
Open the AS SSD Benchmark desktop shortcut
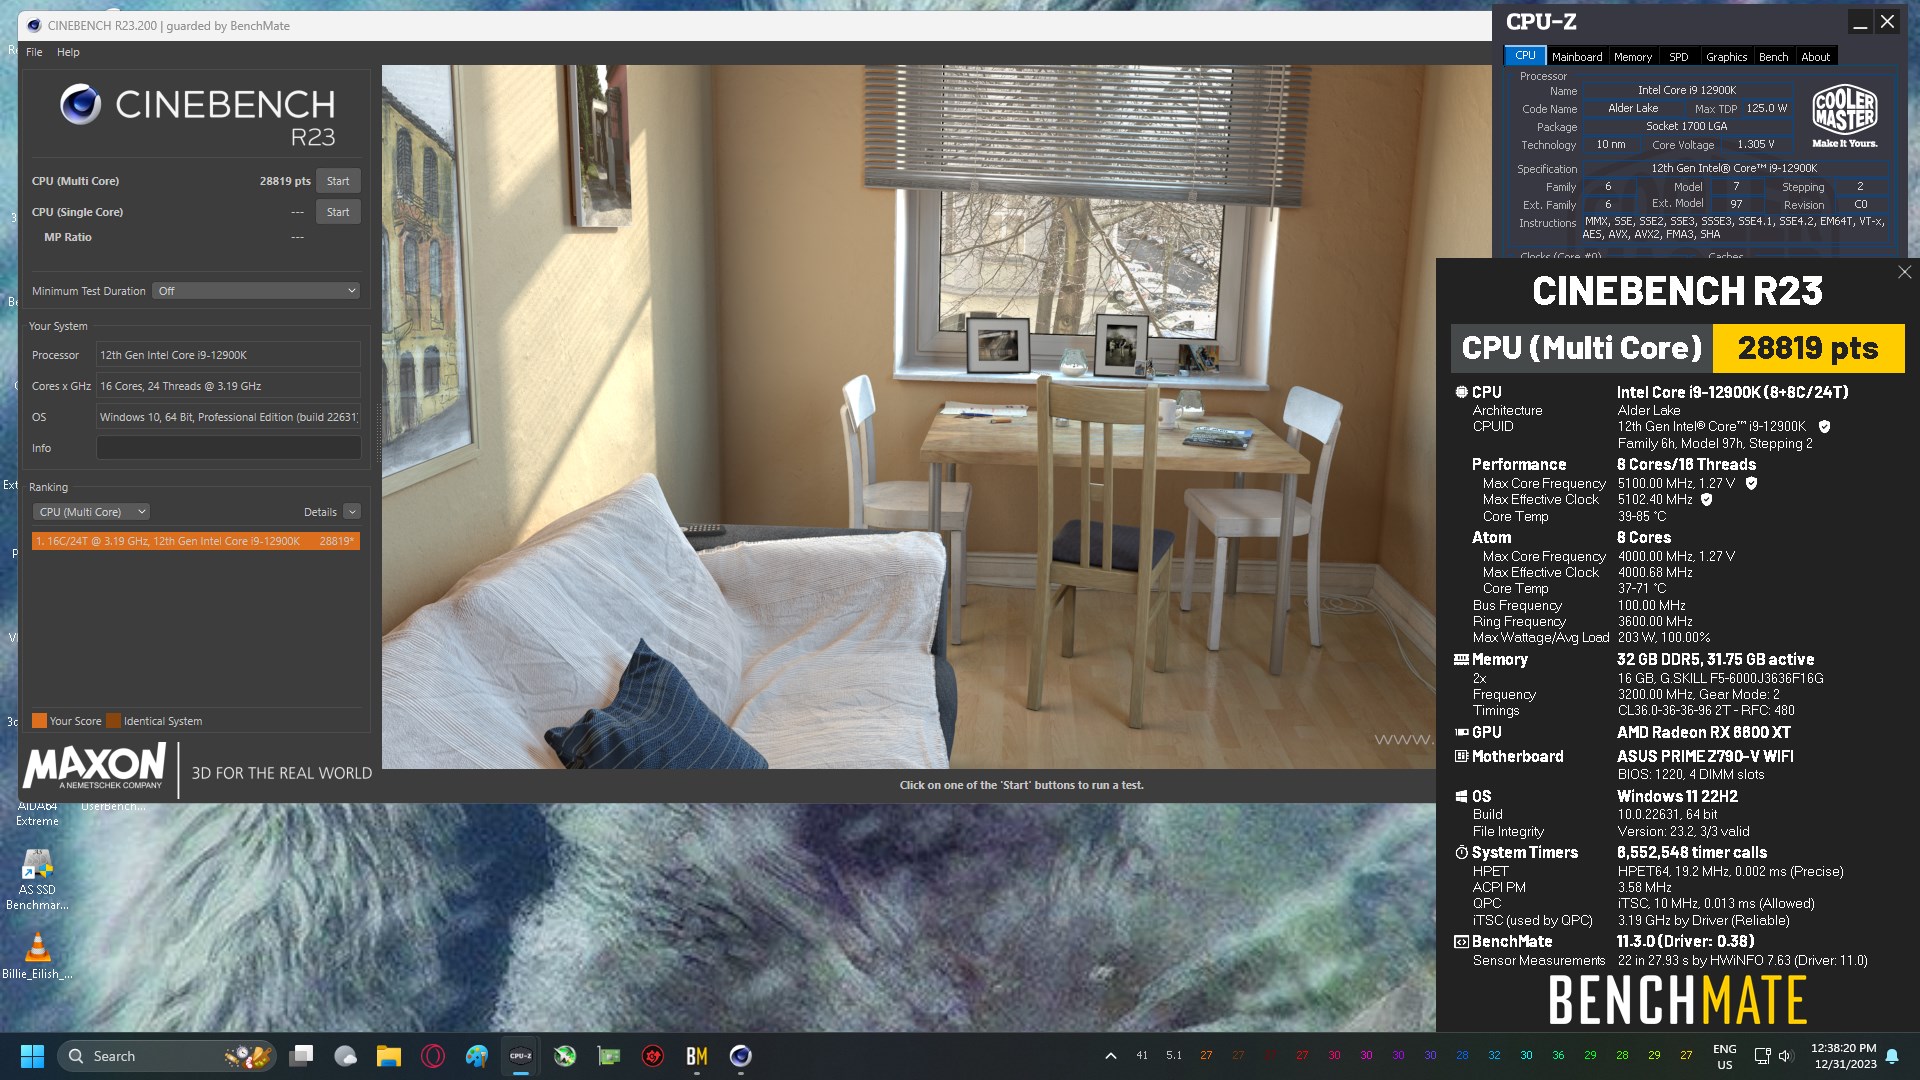37,880
